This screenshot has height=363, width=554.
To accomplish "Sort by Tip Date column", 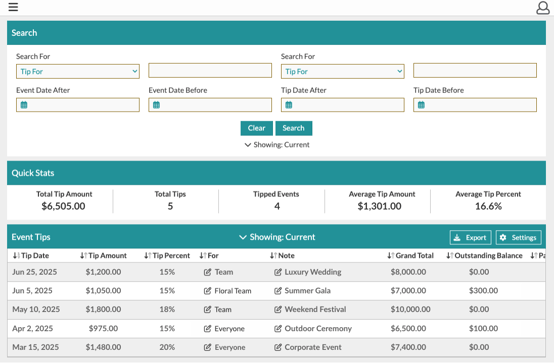I will 31,256.
